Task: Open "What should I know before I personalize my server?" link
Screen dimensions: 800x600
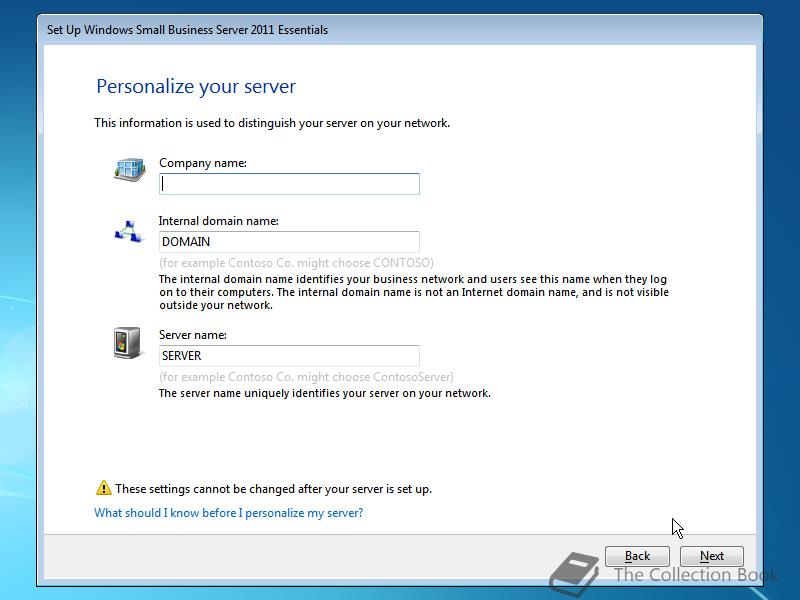Action: pyautogui.click(x=229, y=513)
